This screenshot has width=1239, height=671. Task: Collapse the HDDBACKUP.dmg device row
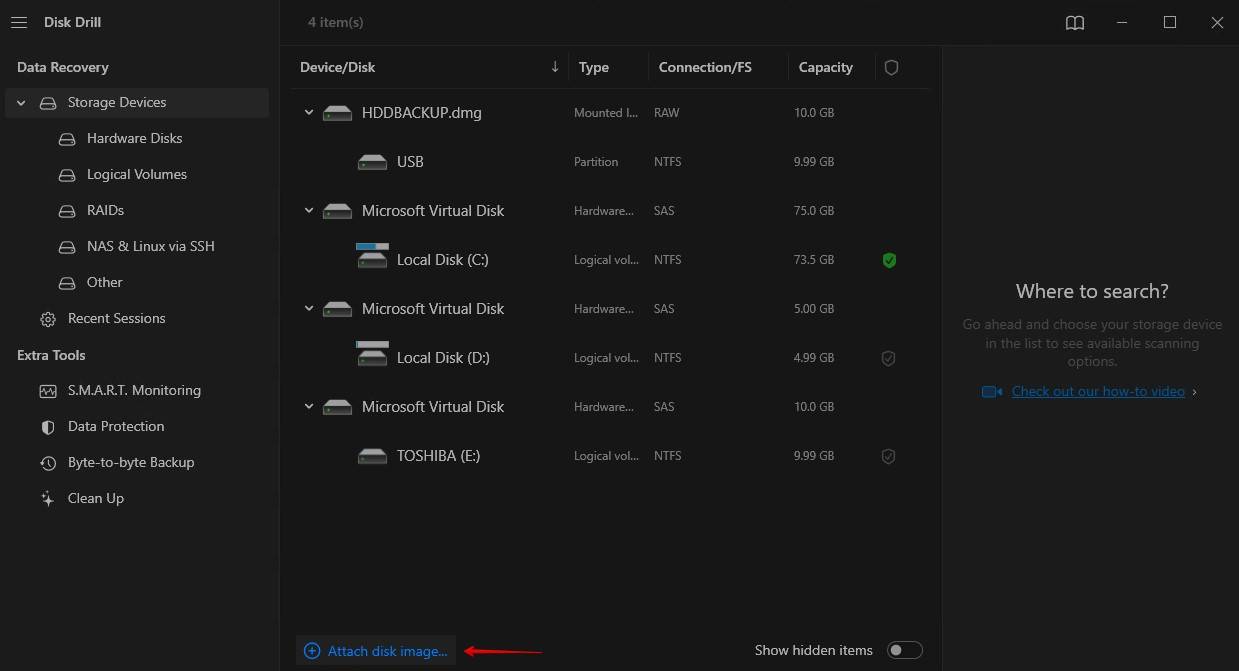(309, 113)
